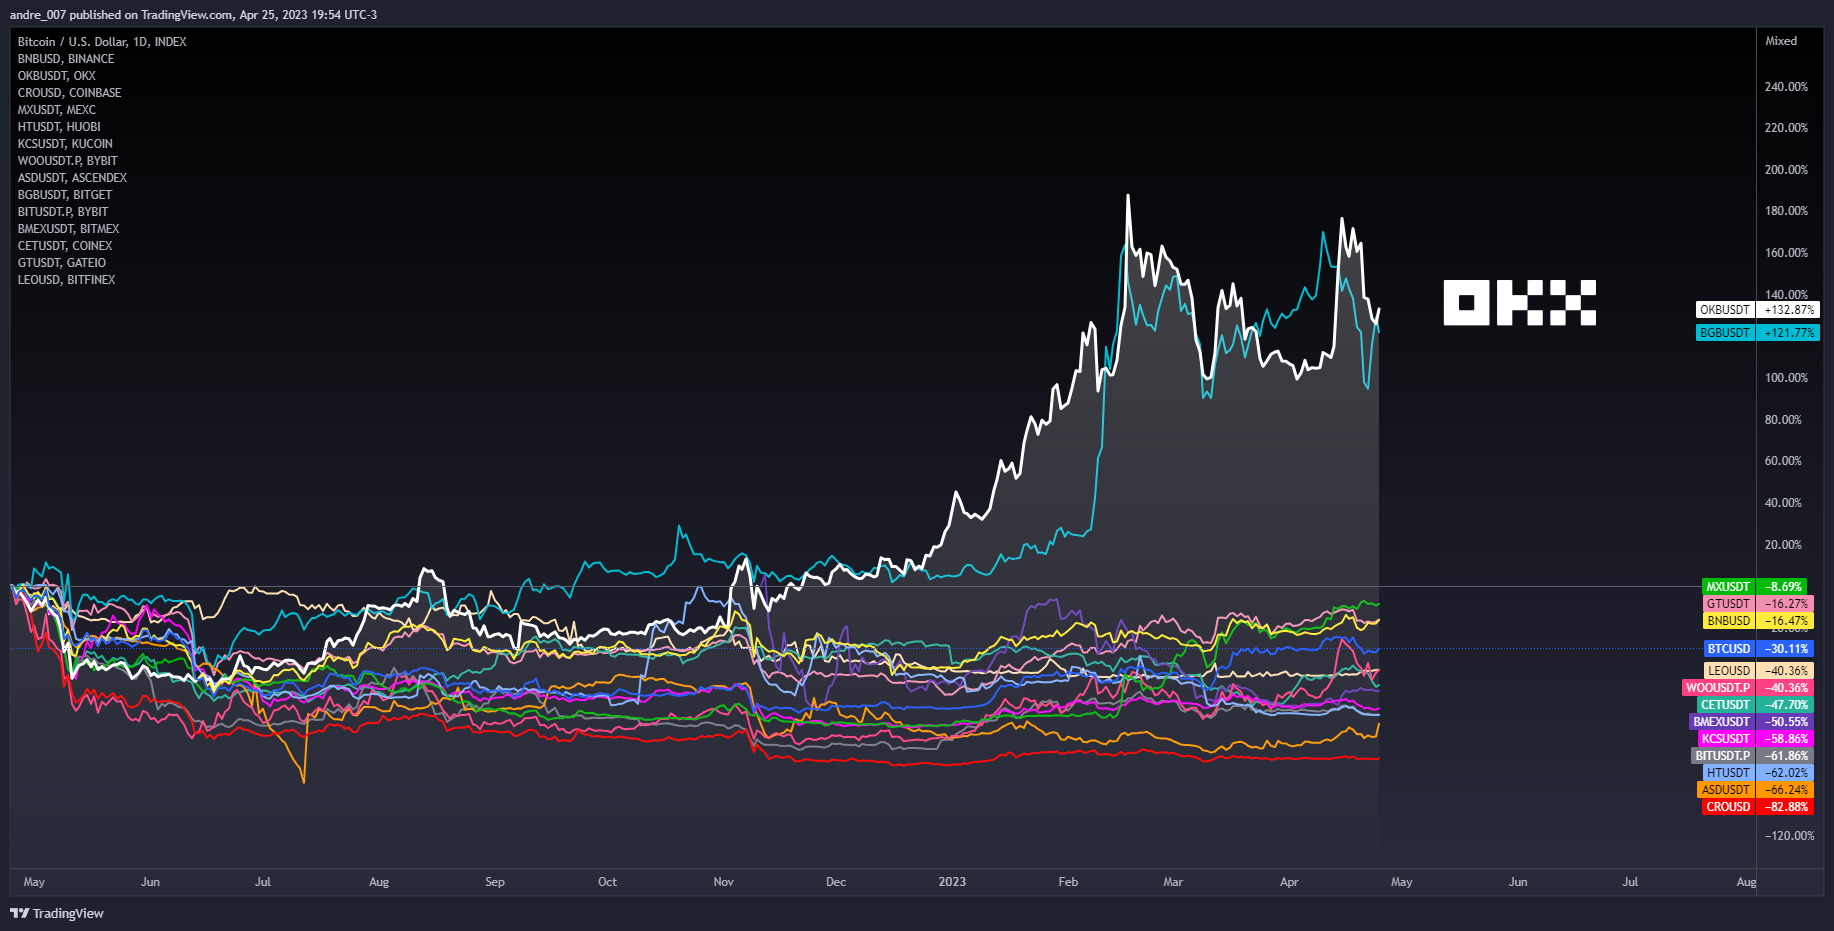Screen dimensions: 1834x931
Task: Select the MXUSDT, MEXC legend entry
Action: (x=57, y=110)
